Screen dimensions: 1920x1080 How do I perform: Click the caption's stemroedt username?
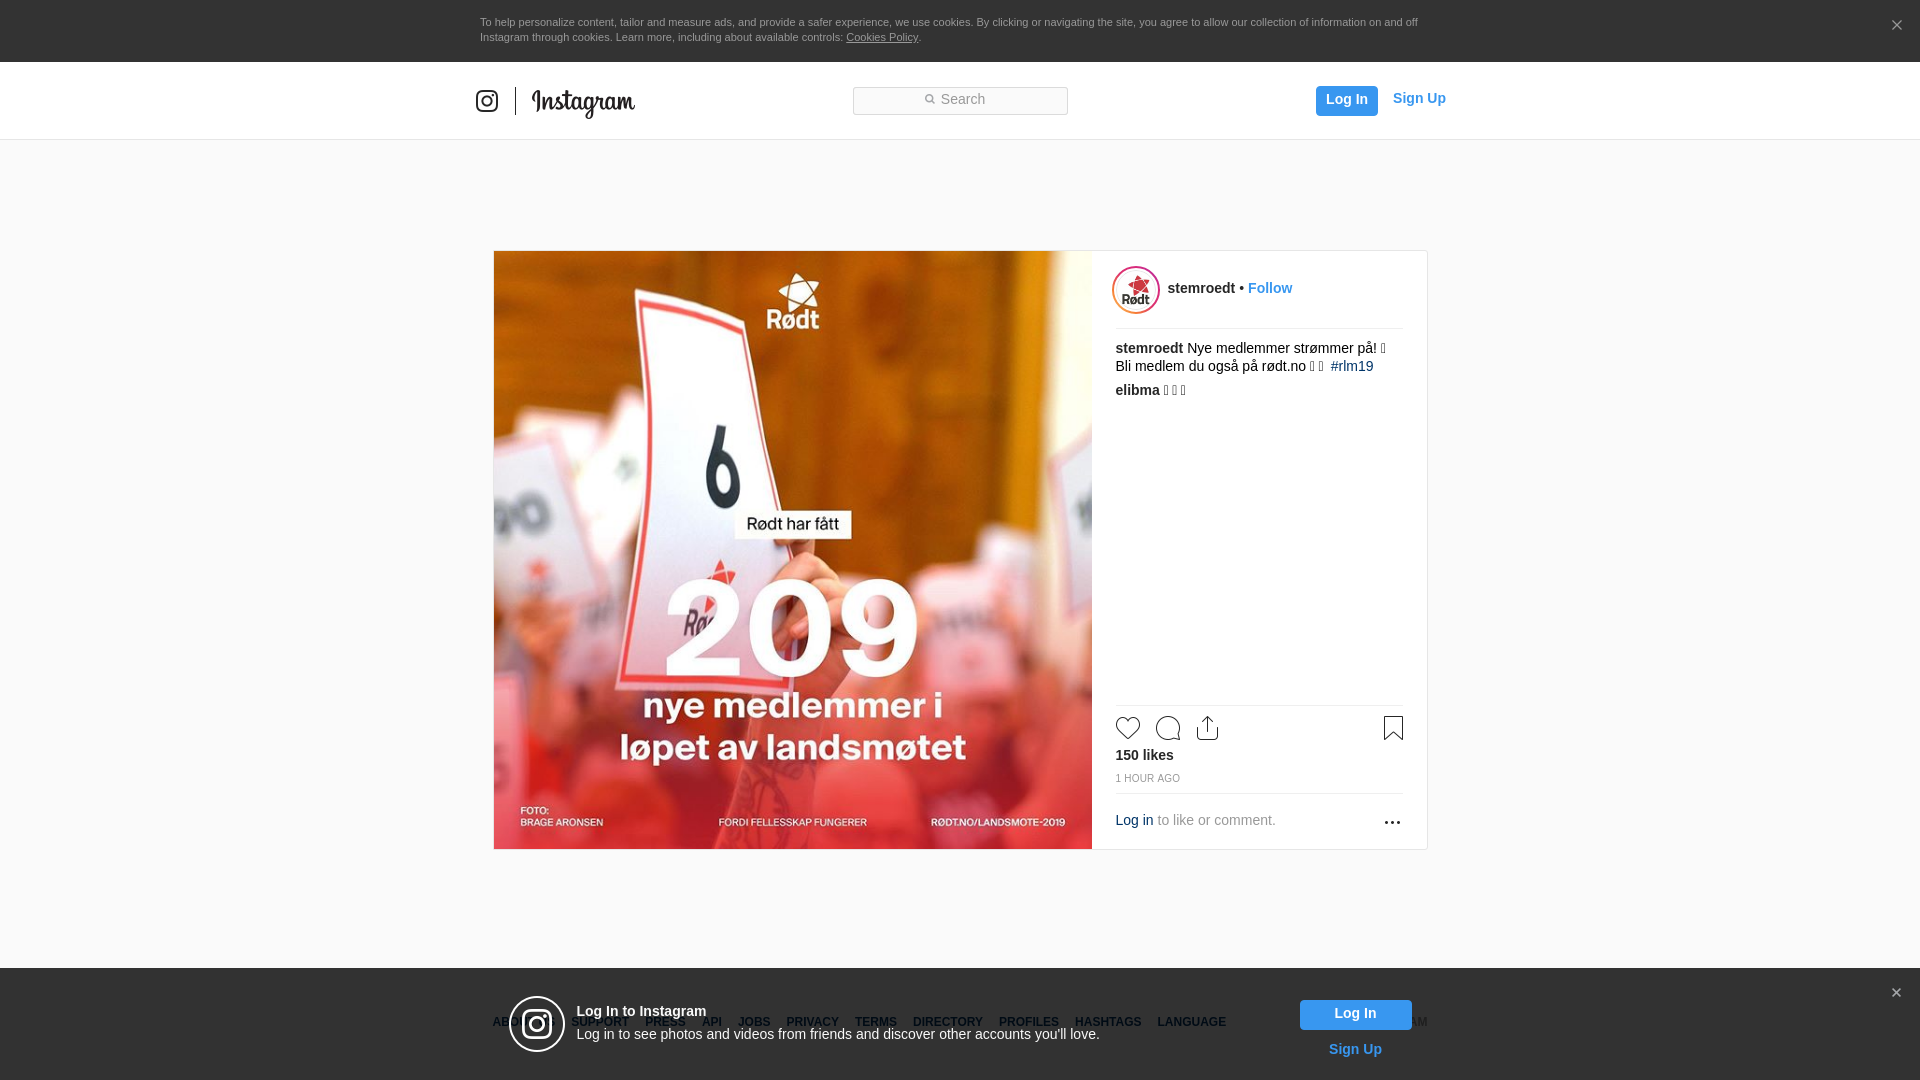point(1149,348)
